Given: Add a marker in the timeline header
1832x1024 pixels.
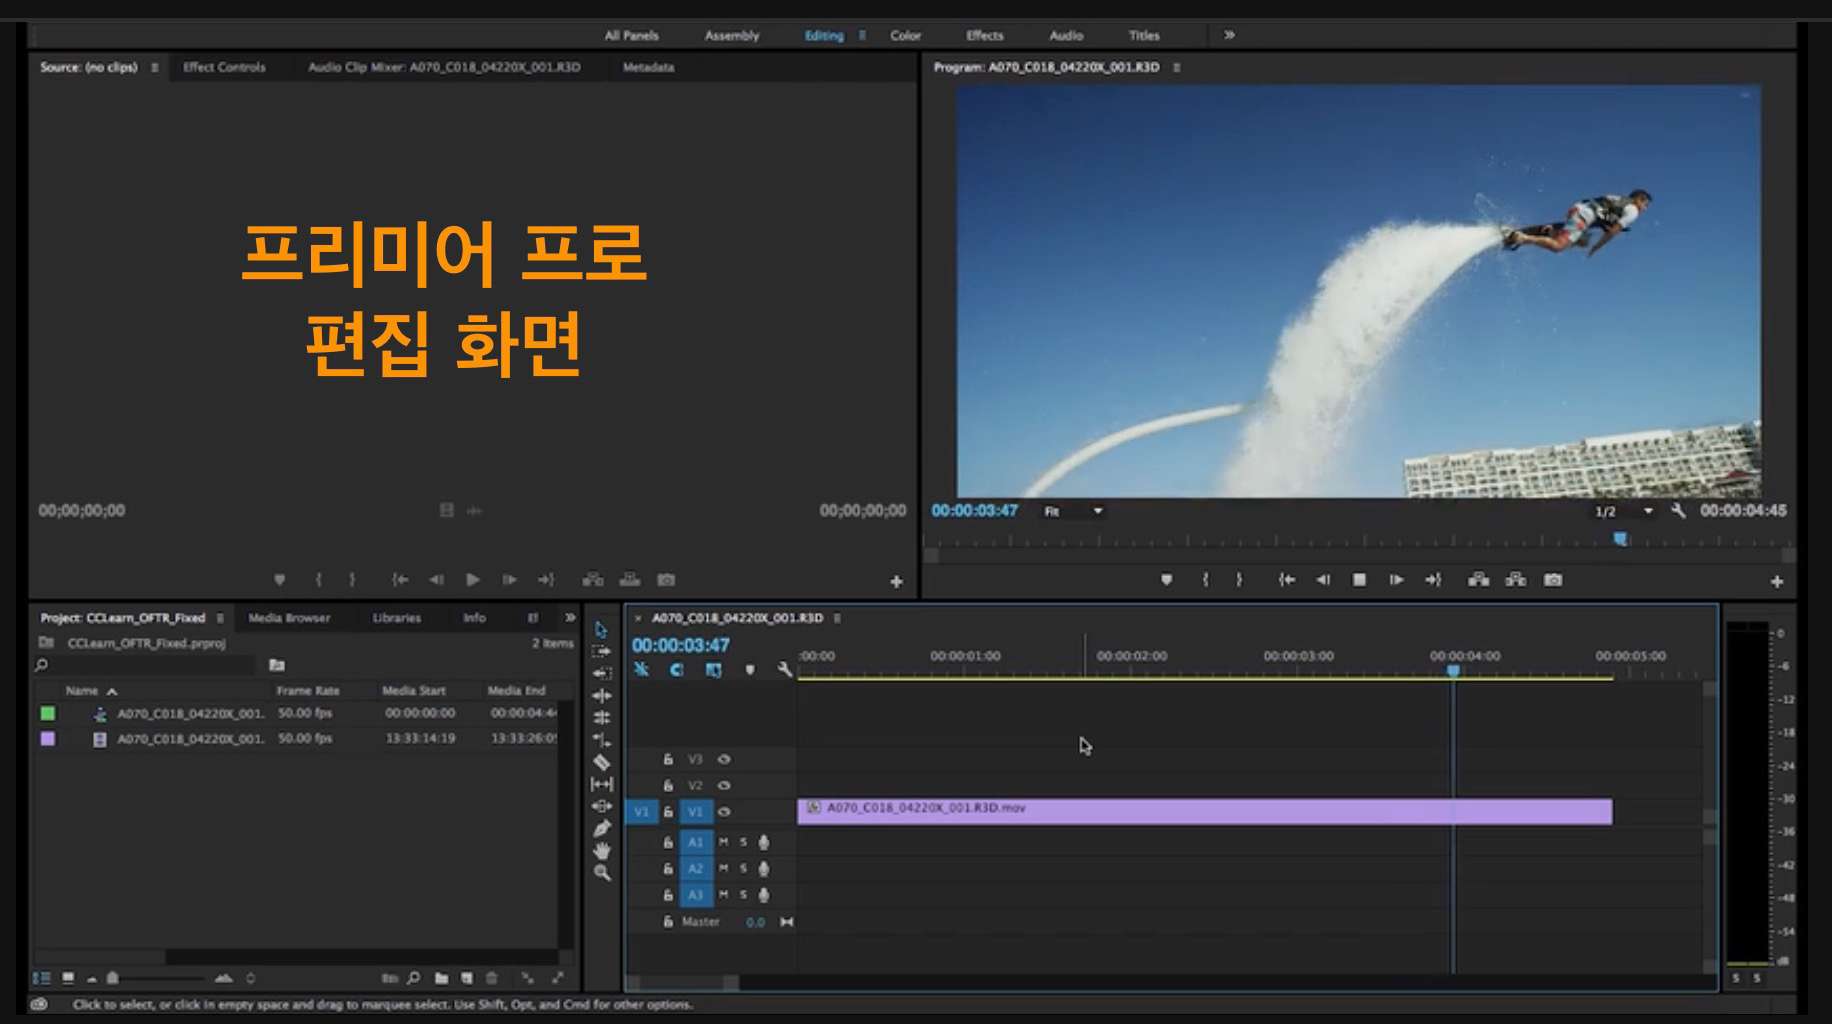Looking at the screenshot, I should [x=750, y=670].
